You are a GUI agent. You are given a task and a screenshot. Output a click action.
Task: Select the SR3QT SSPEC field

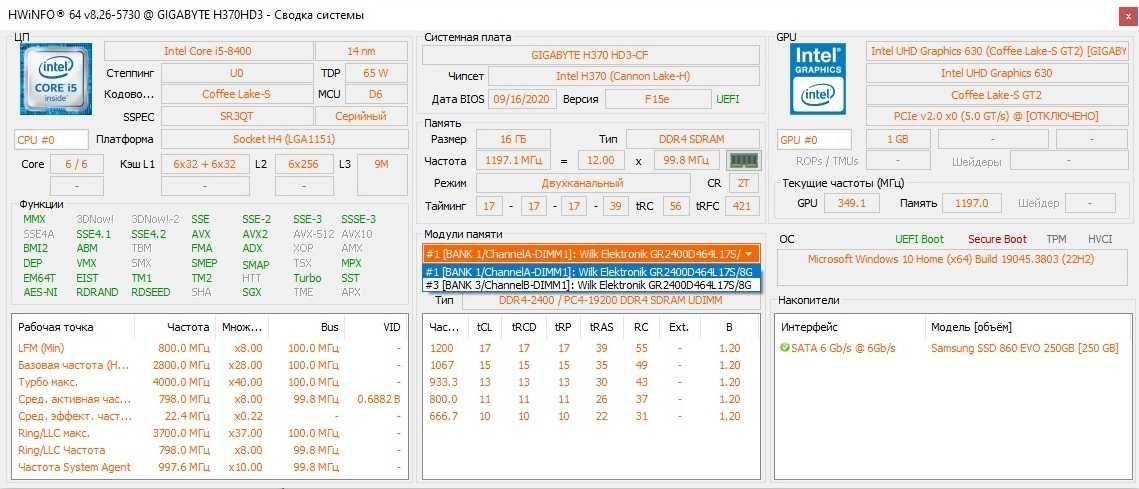pos(237,116)
